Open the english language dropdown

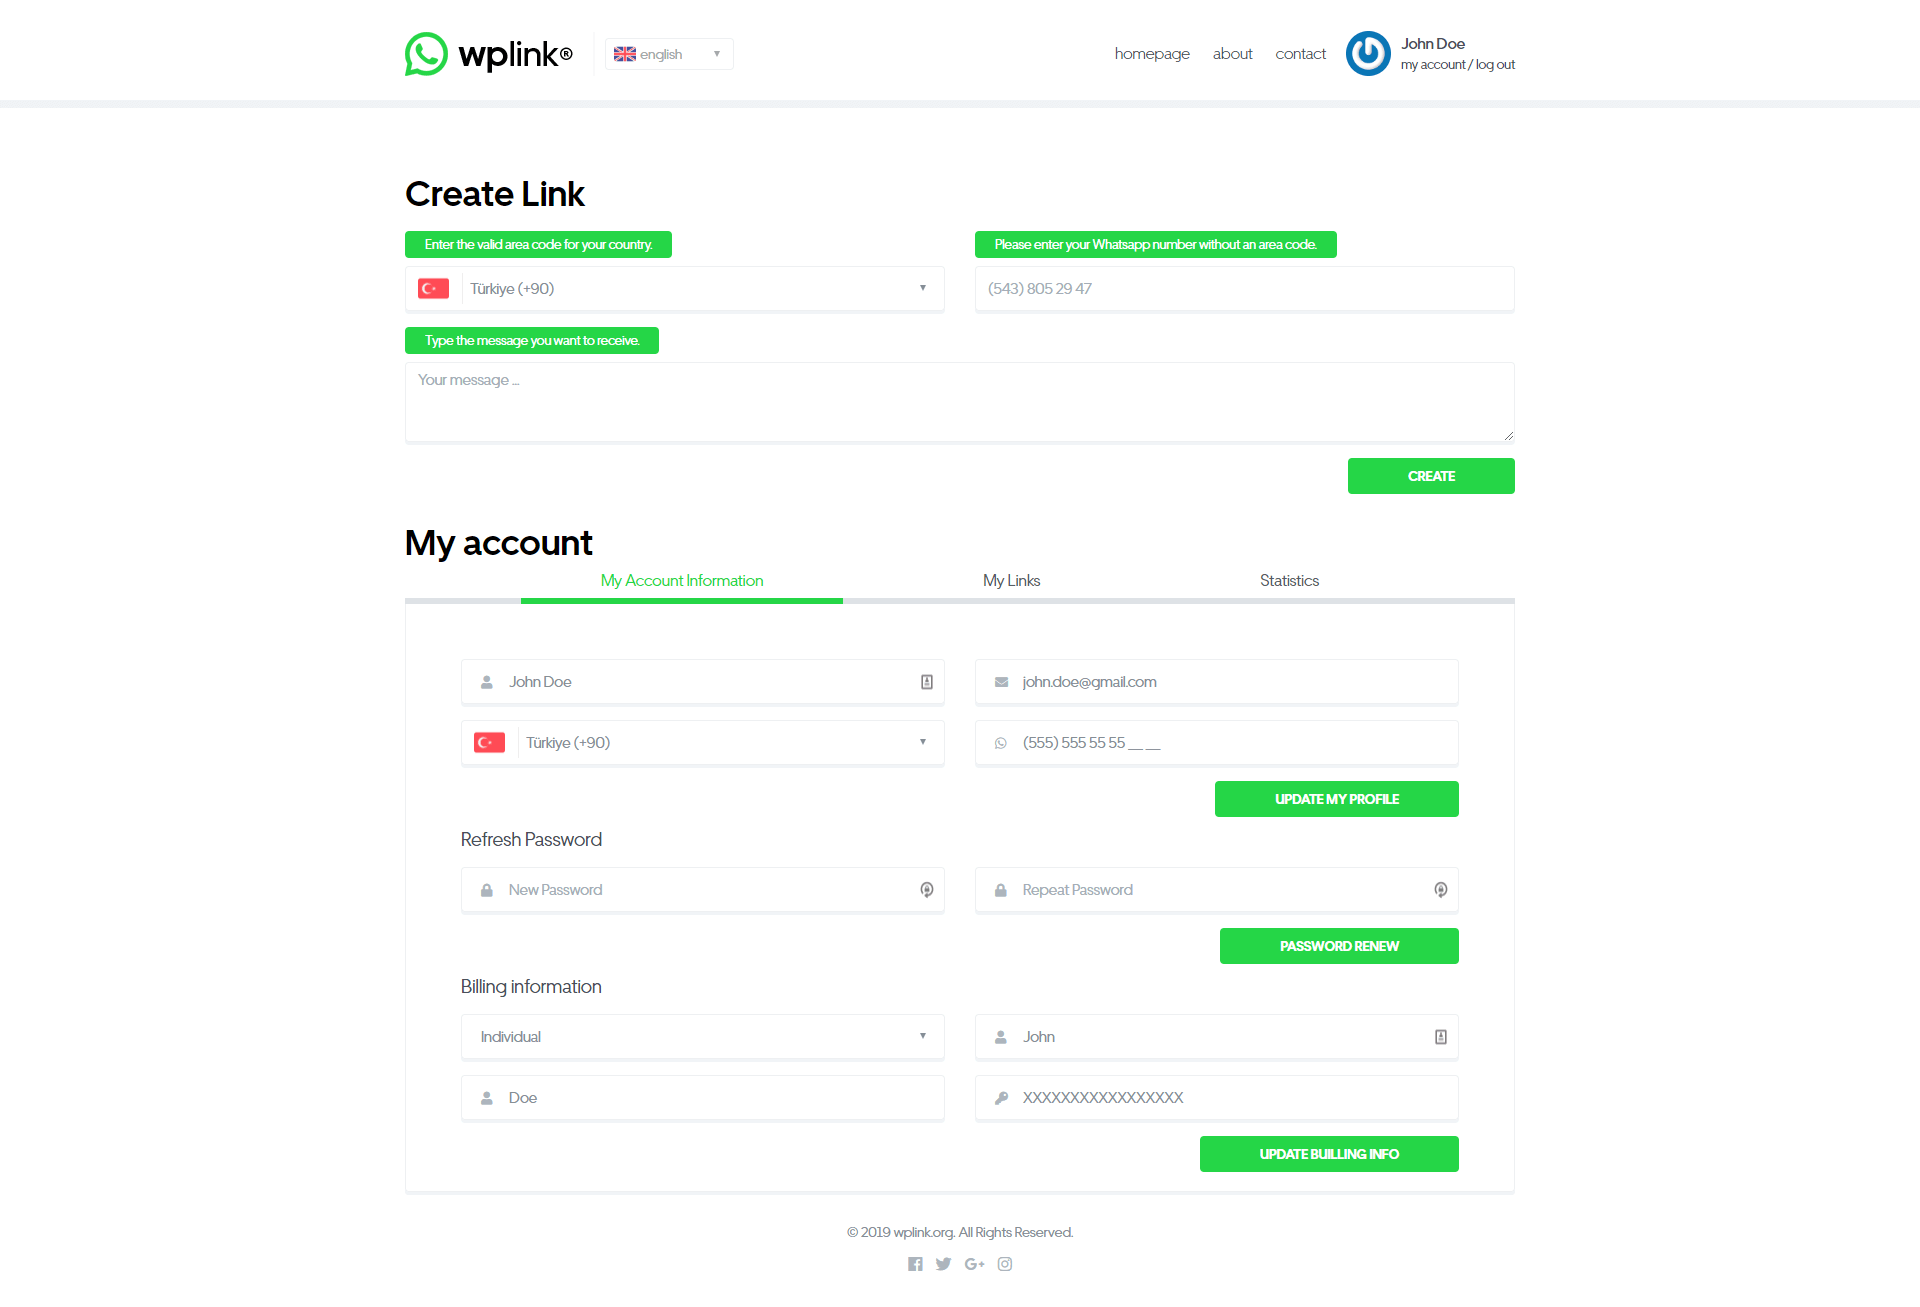[x=669, y=54]
